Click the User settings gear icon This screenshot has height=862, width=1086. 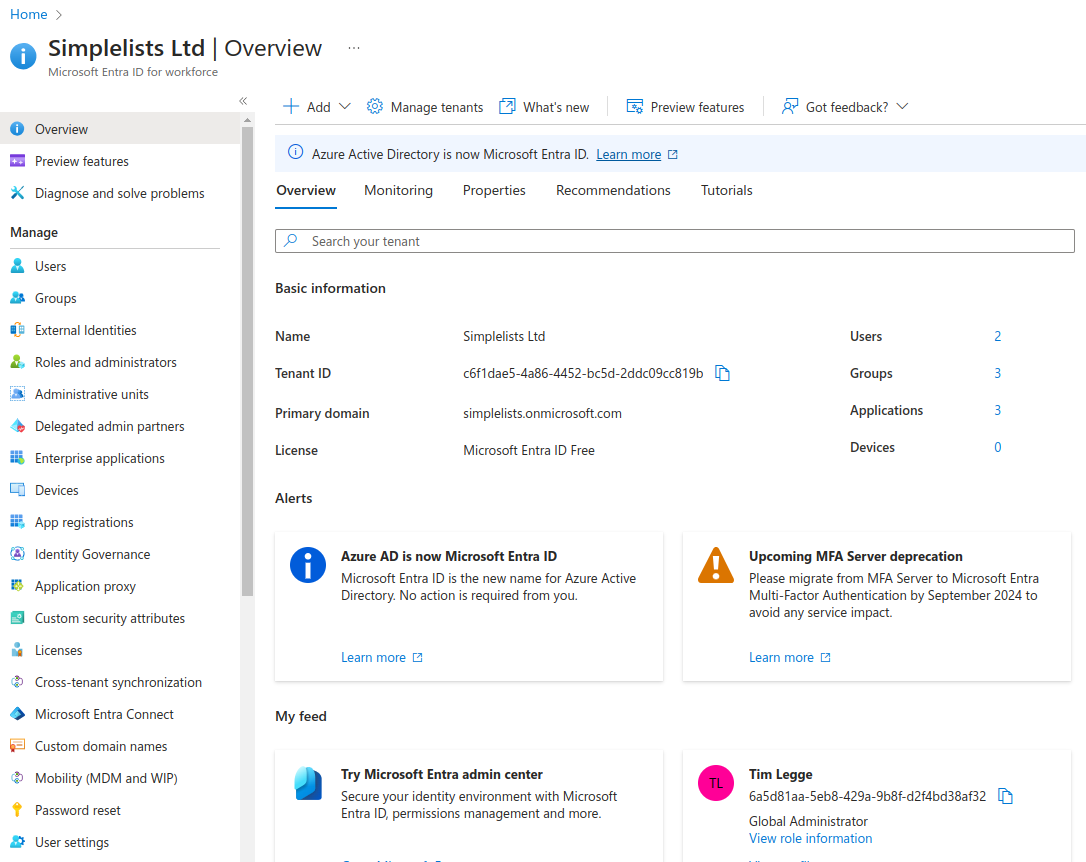point(17,842)
